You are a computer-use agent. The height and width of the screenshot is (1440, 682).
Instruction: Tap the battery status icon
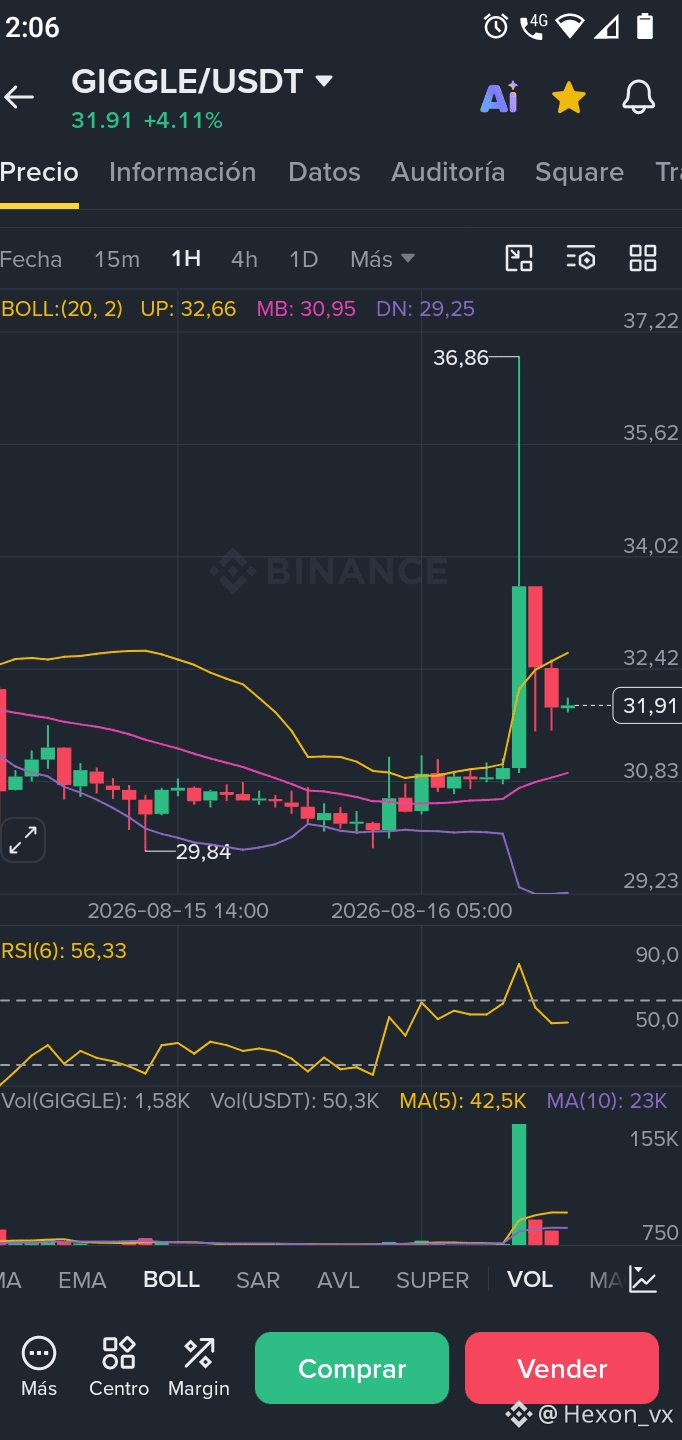pos(645,27)
